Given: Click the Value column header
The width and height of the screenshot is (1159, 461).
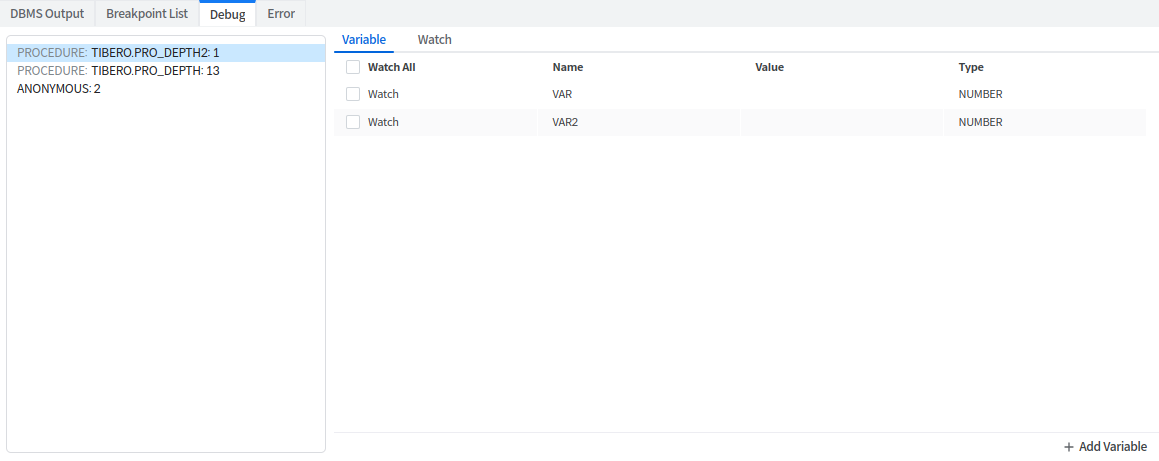Looking at the screenshot, I should point(769,67).
